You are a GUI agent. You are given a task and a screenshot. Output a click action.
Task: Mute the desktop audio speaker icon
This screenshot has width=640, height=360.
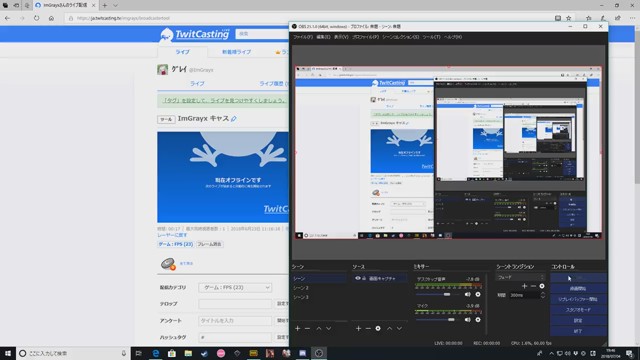[468, 294]
